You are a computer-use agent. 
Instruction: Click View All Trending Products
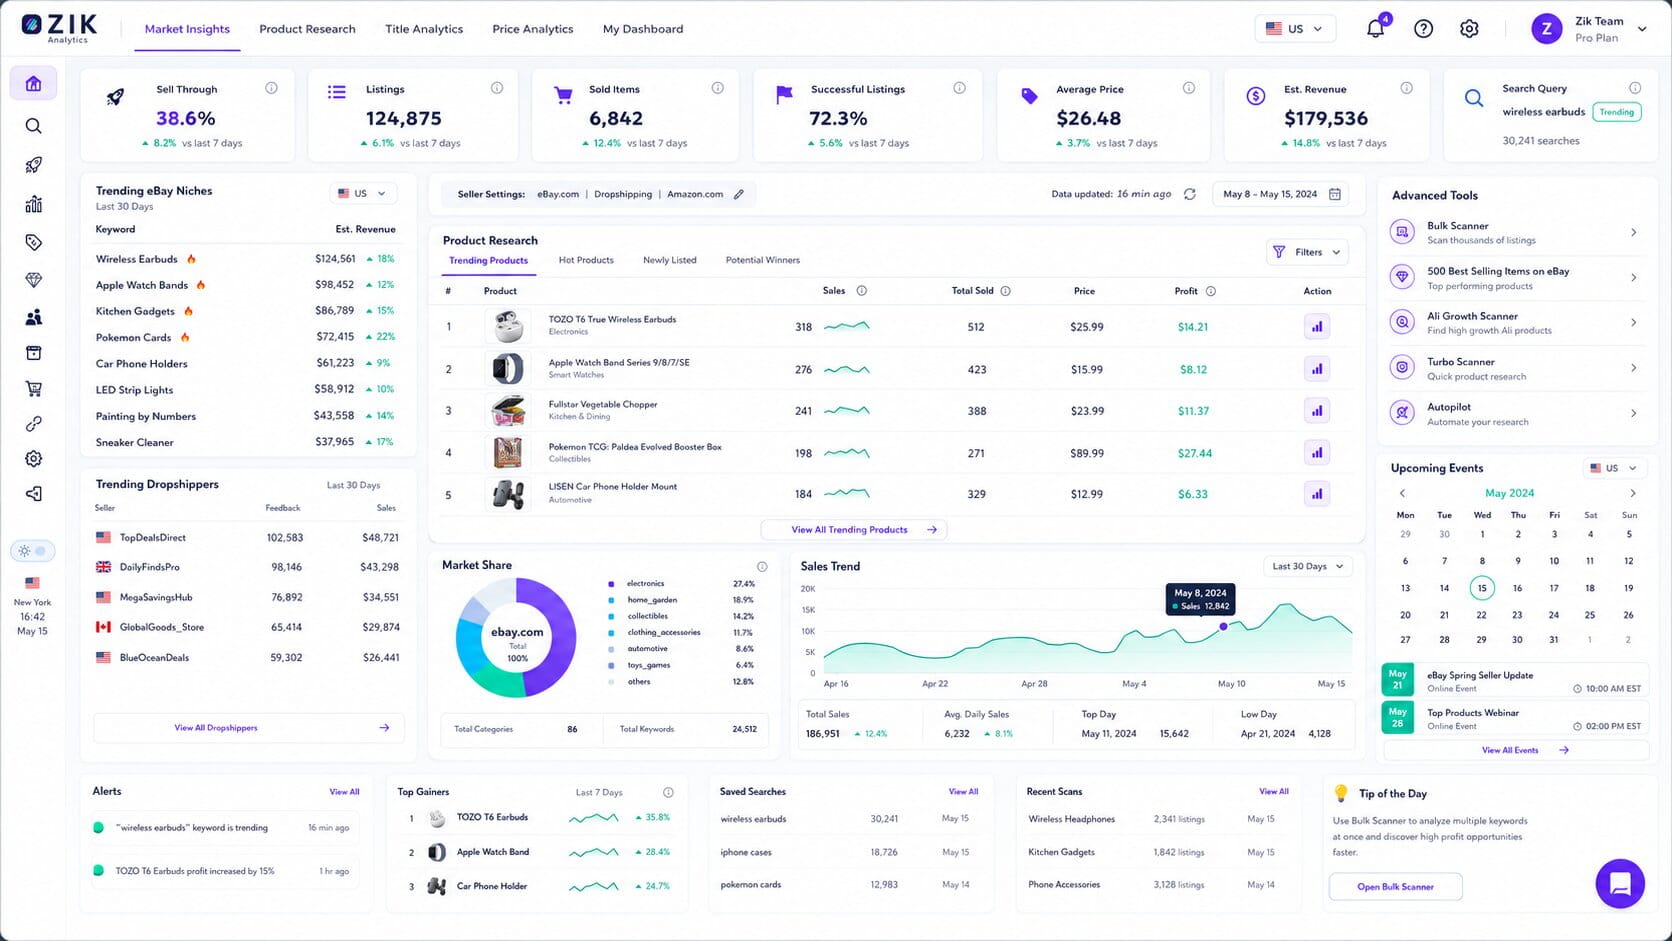pos(854,530)
